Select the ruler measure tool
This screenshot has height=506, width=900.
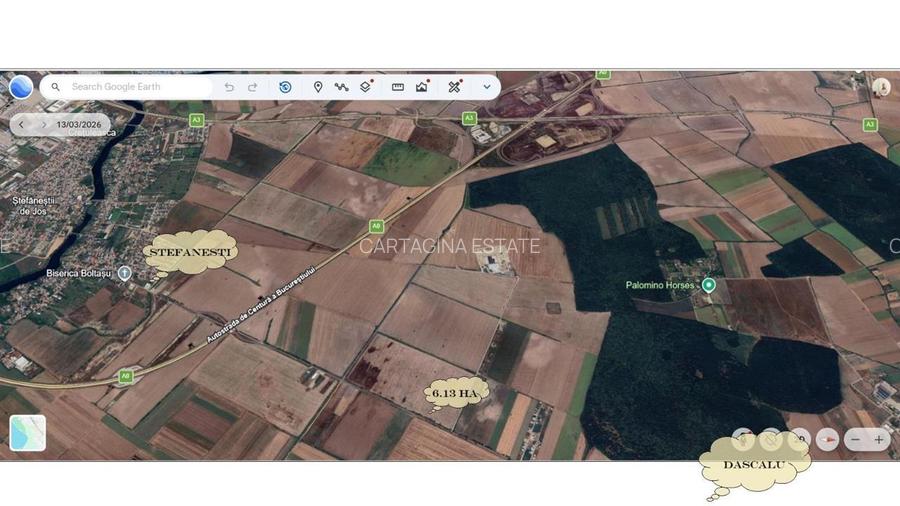pos(398,87)
